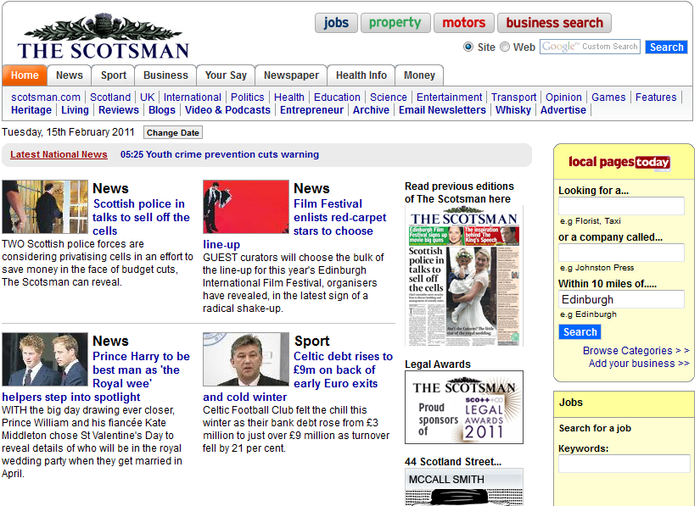Click the Within 10 miles Edinburgh field
This screenshot has height=506, width=700.
pyautogui.click(x=621, y=299)
